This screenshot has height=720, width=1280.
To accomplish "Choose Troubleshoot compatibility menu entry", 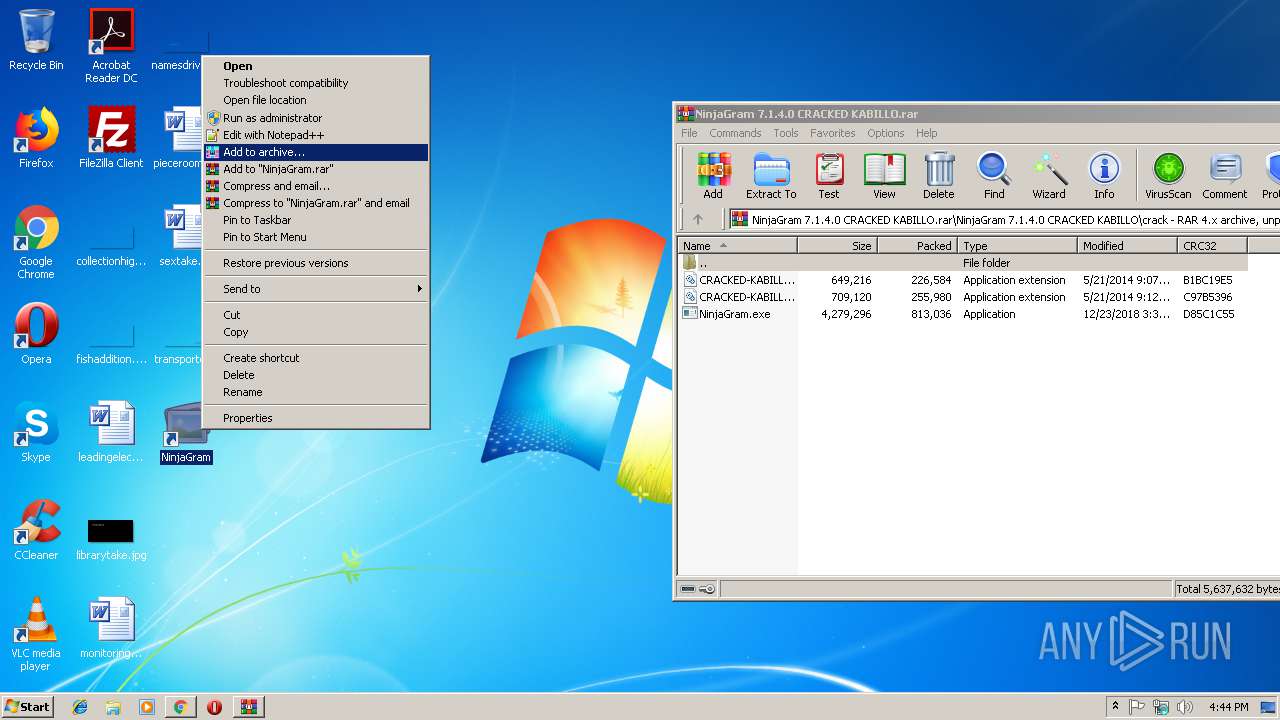I will [316, 83].
